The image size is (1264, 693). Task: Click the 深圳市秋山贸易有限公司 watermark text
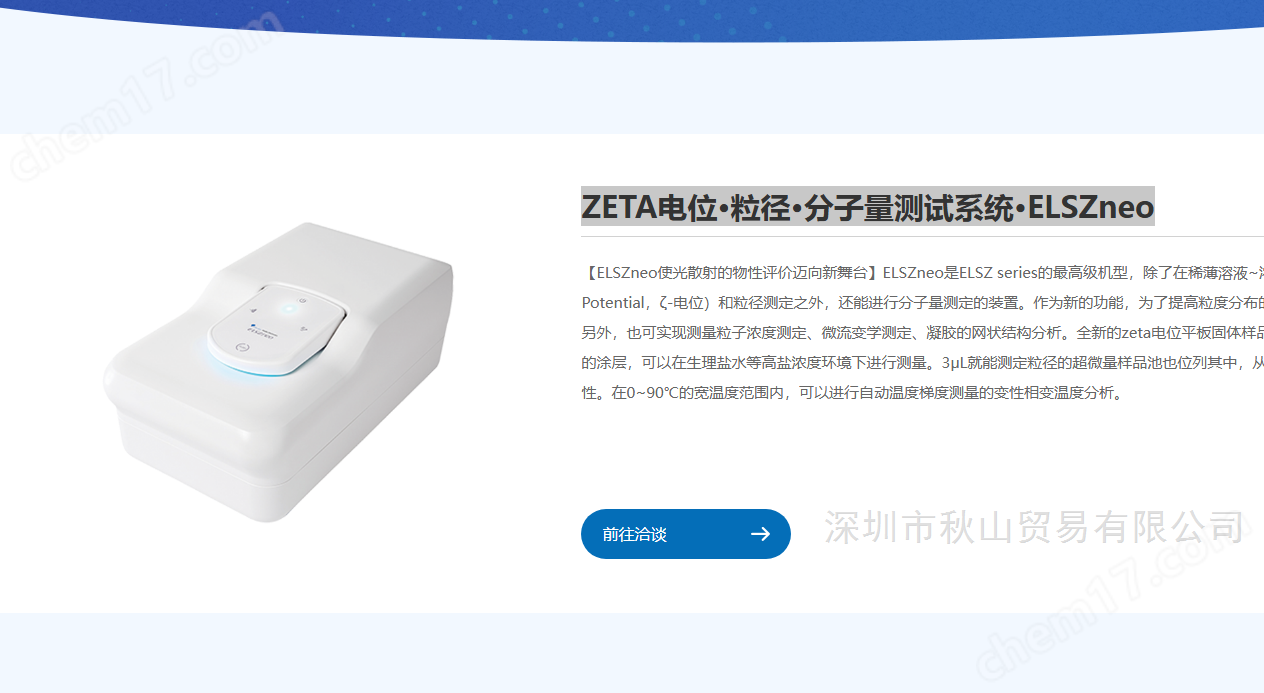pos(1036,527)
